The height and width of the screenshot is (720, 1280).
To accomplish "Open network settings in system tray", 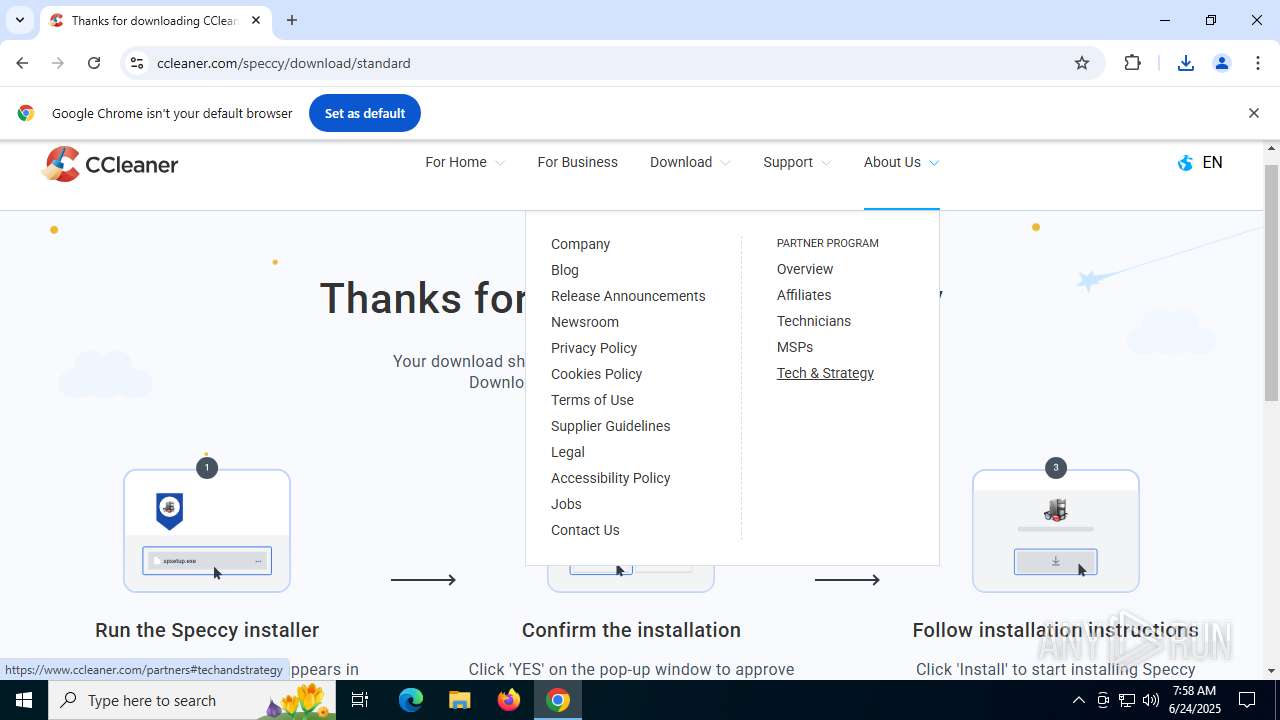I will (x=1127, y=700).
